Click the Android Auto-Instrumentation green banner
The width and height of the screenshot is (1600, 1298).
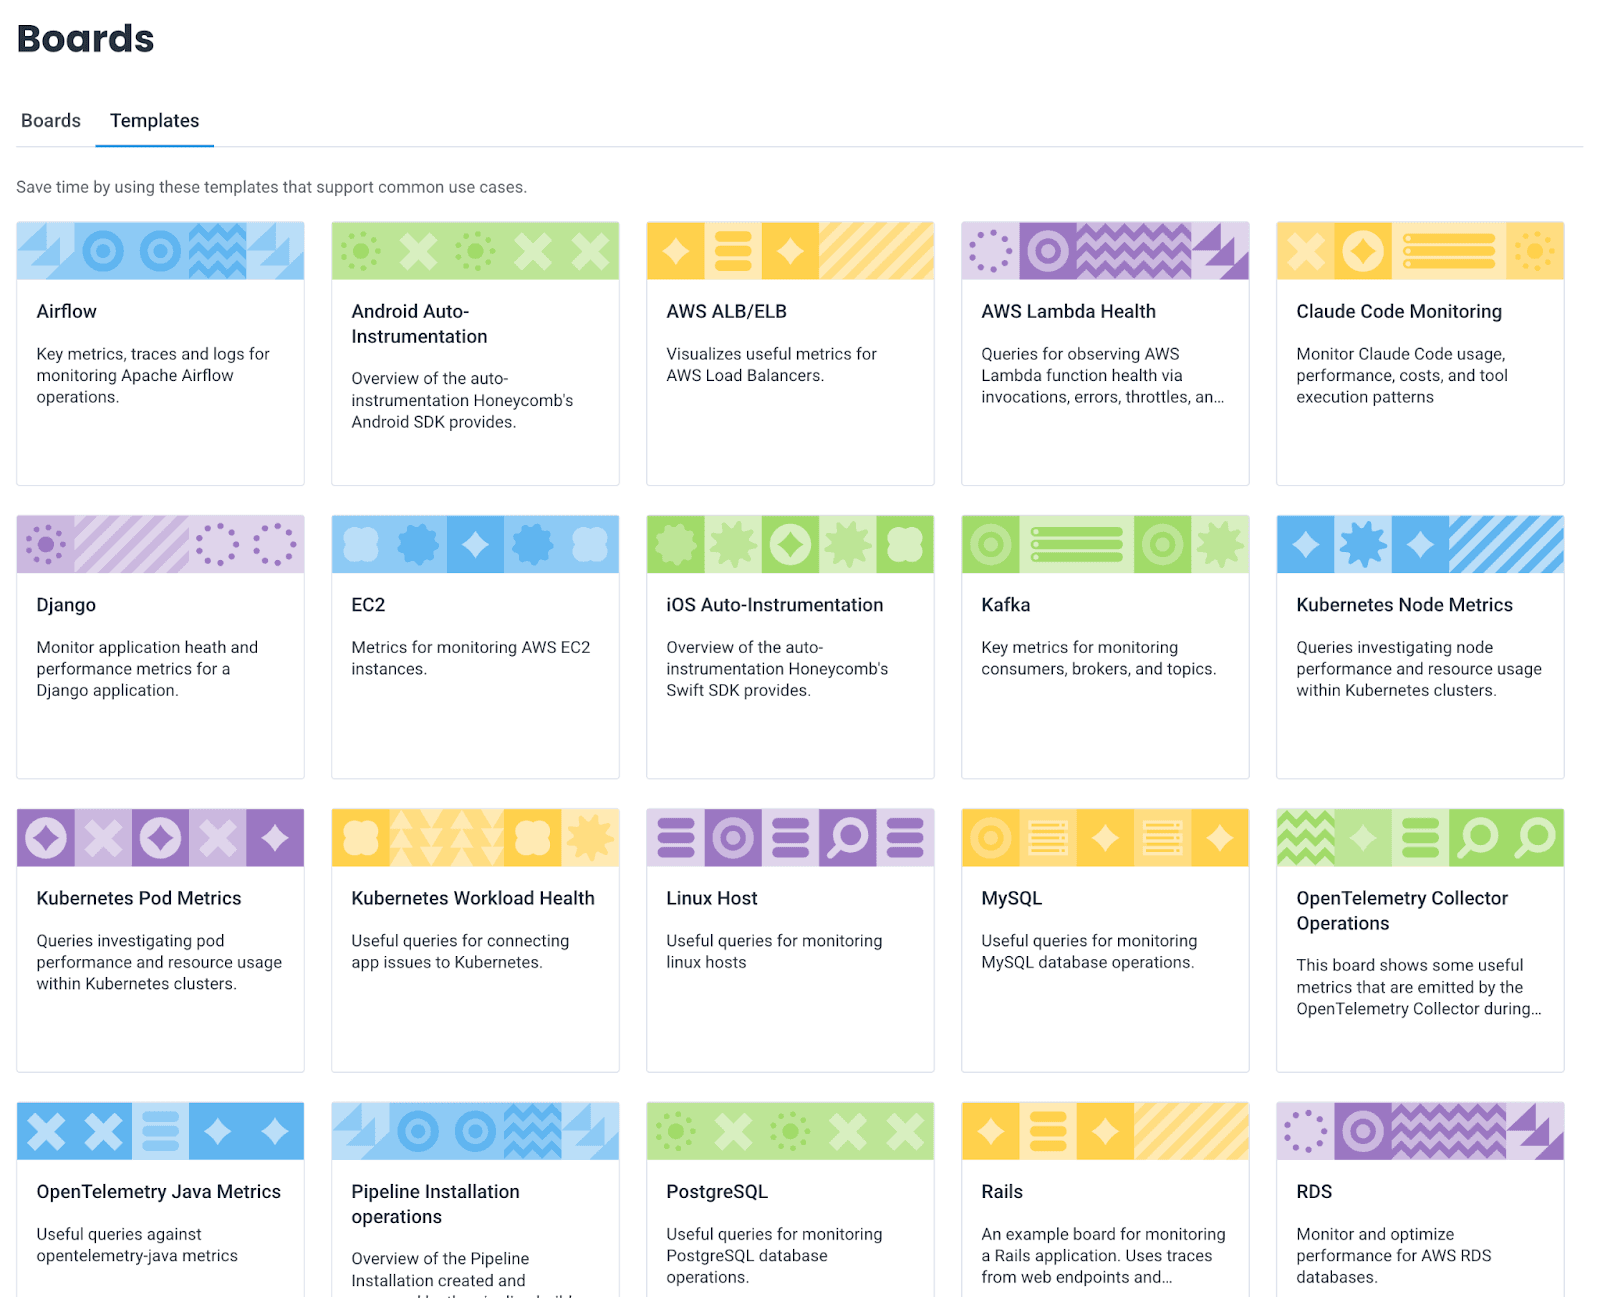click(475, 251)
